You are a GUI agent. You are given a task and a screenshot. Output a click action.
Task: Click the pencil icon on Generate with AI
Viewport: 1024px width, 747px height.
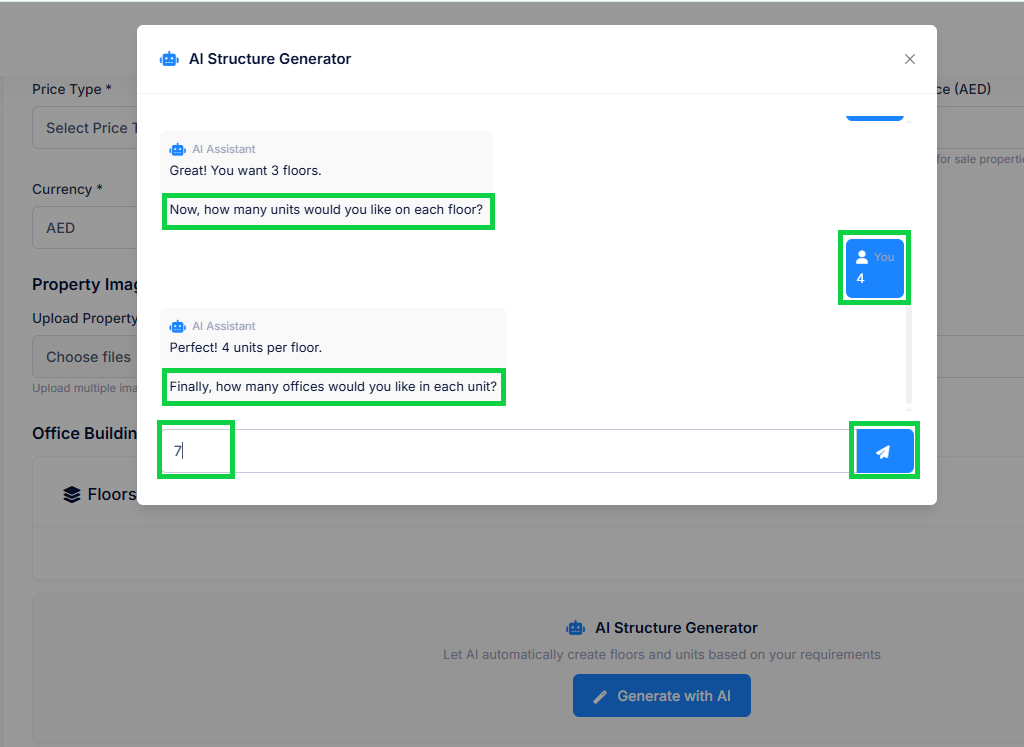(600, 696)
